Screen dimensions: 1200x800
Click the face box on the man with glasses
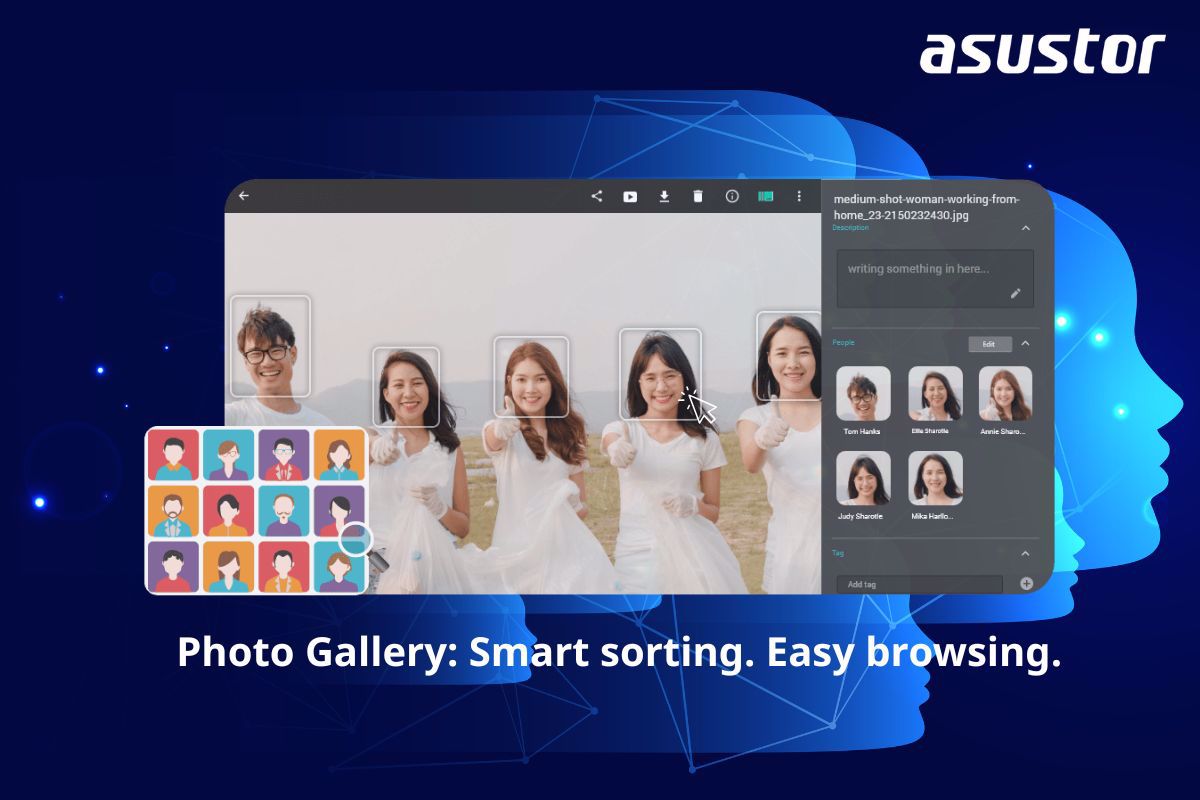tap(270, 345)
